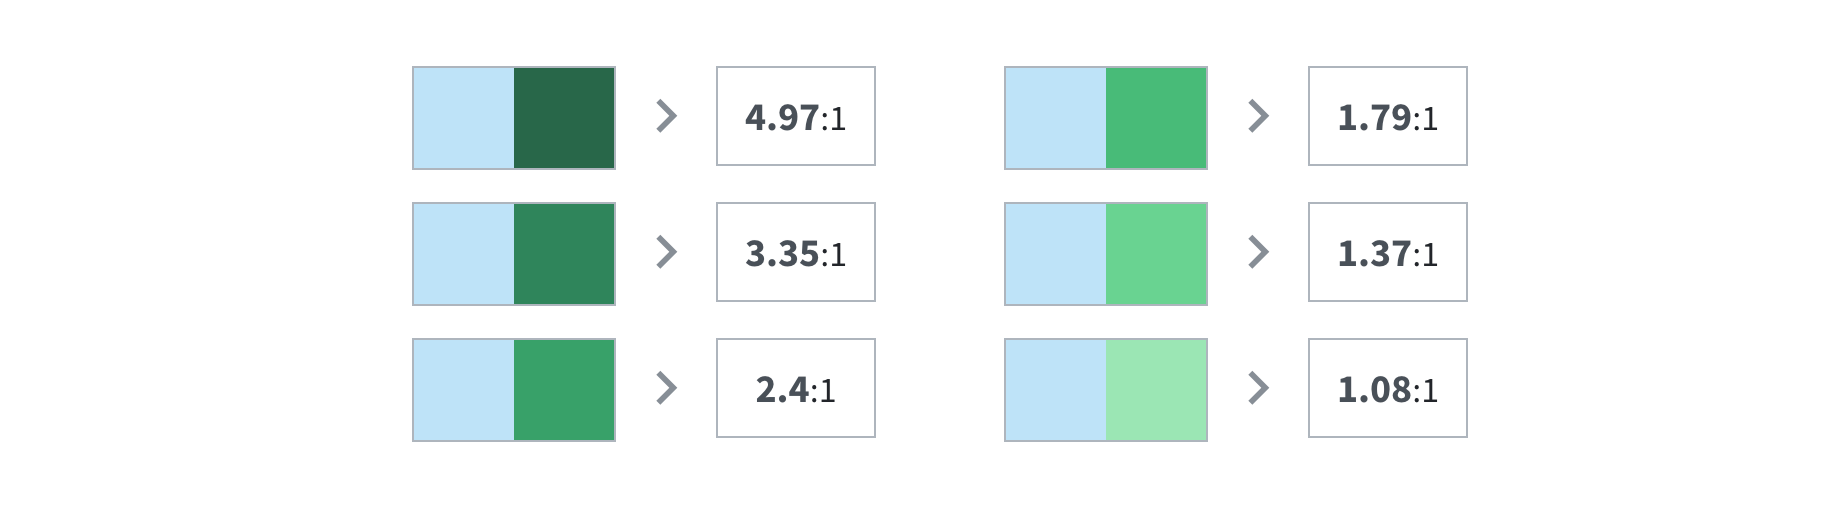Click the chevron arrow beside 1.37:1
Screen dimensions: 1840x508
[1259, 252]
